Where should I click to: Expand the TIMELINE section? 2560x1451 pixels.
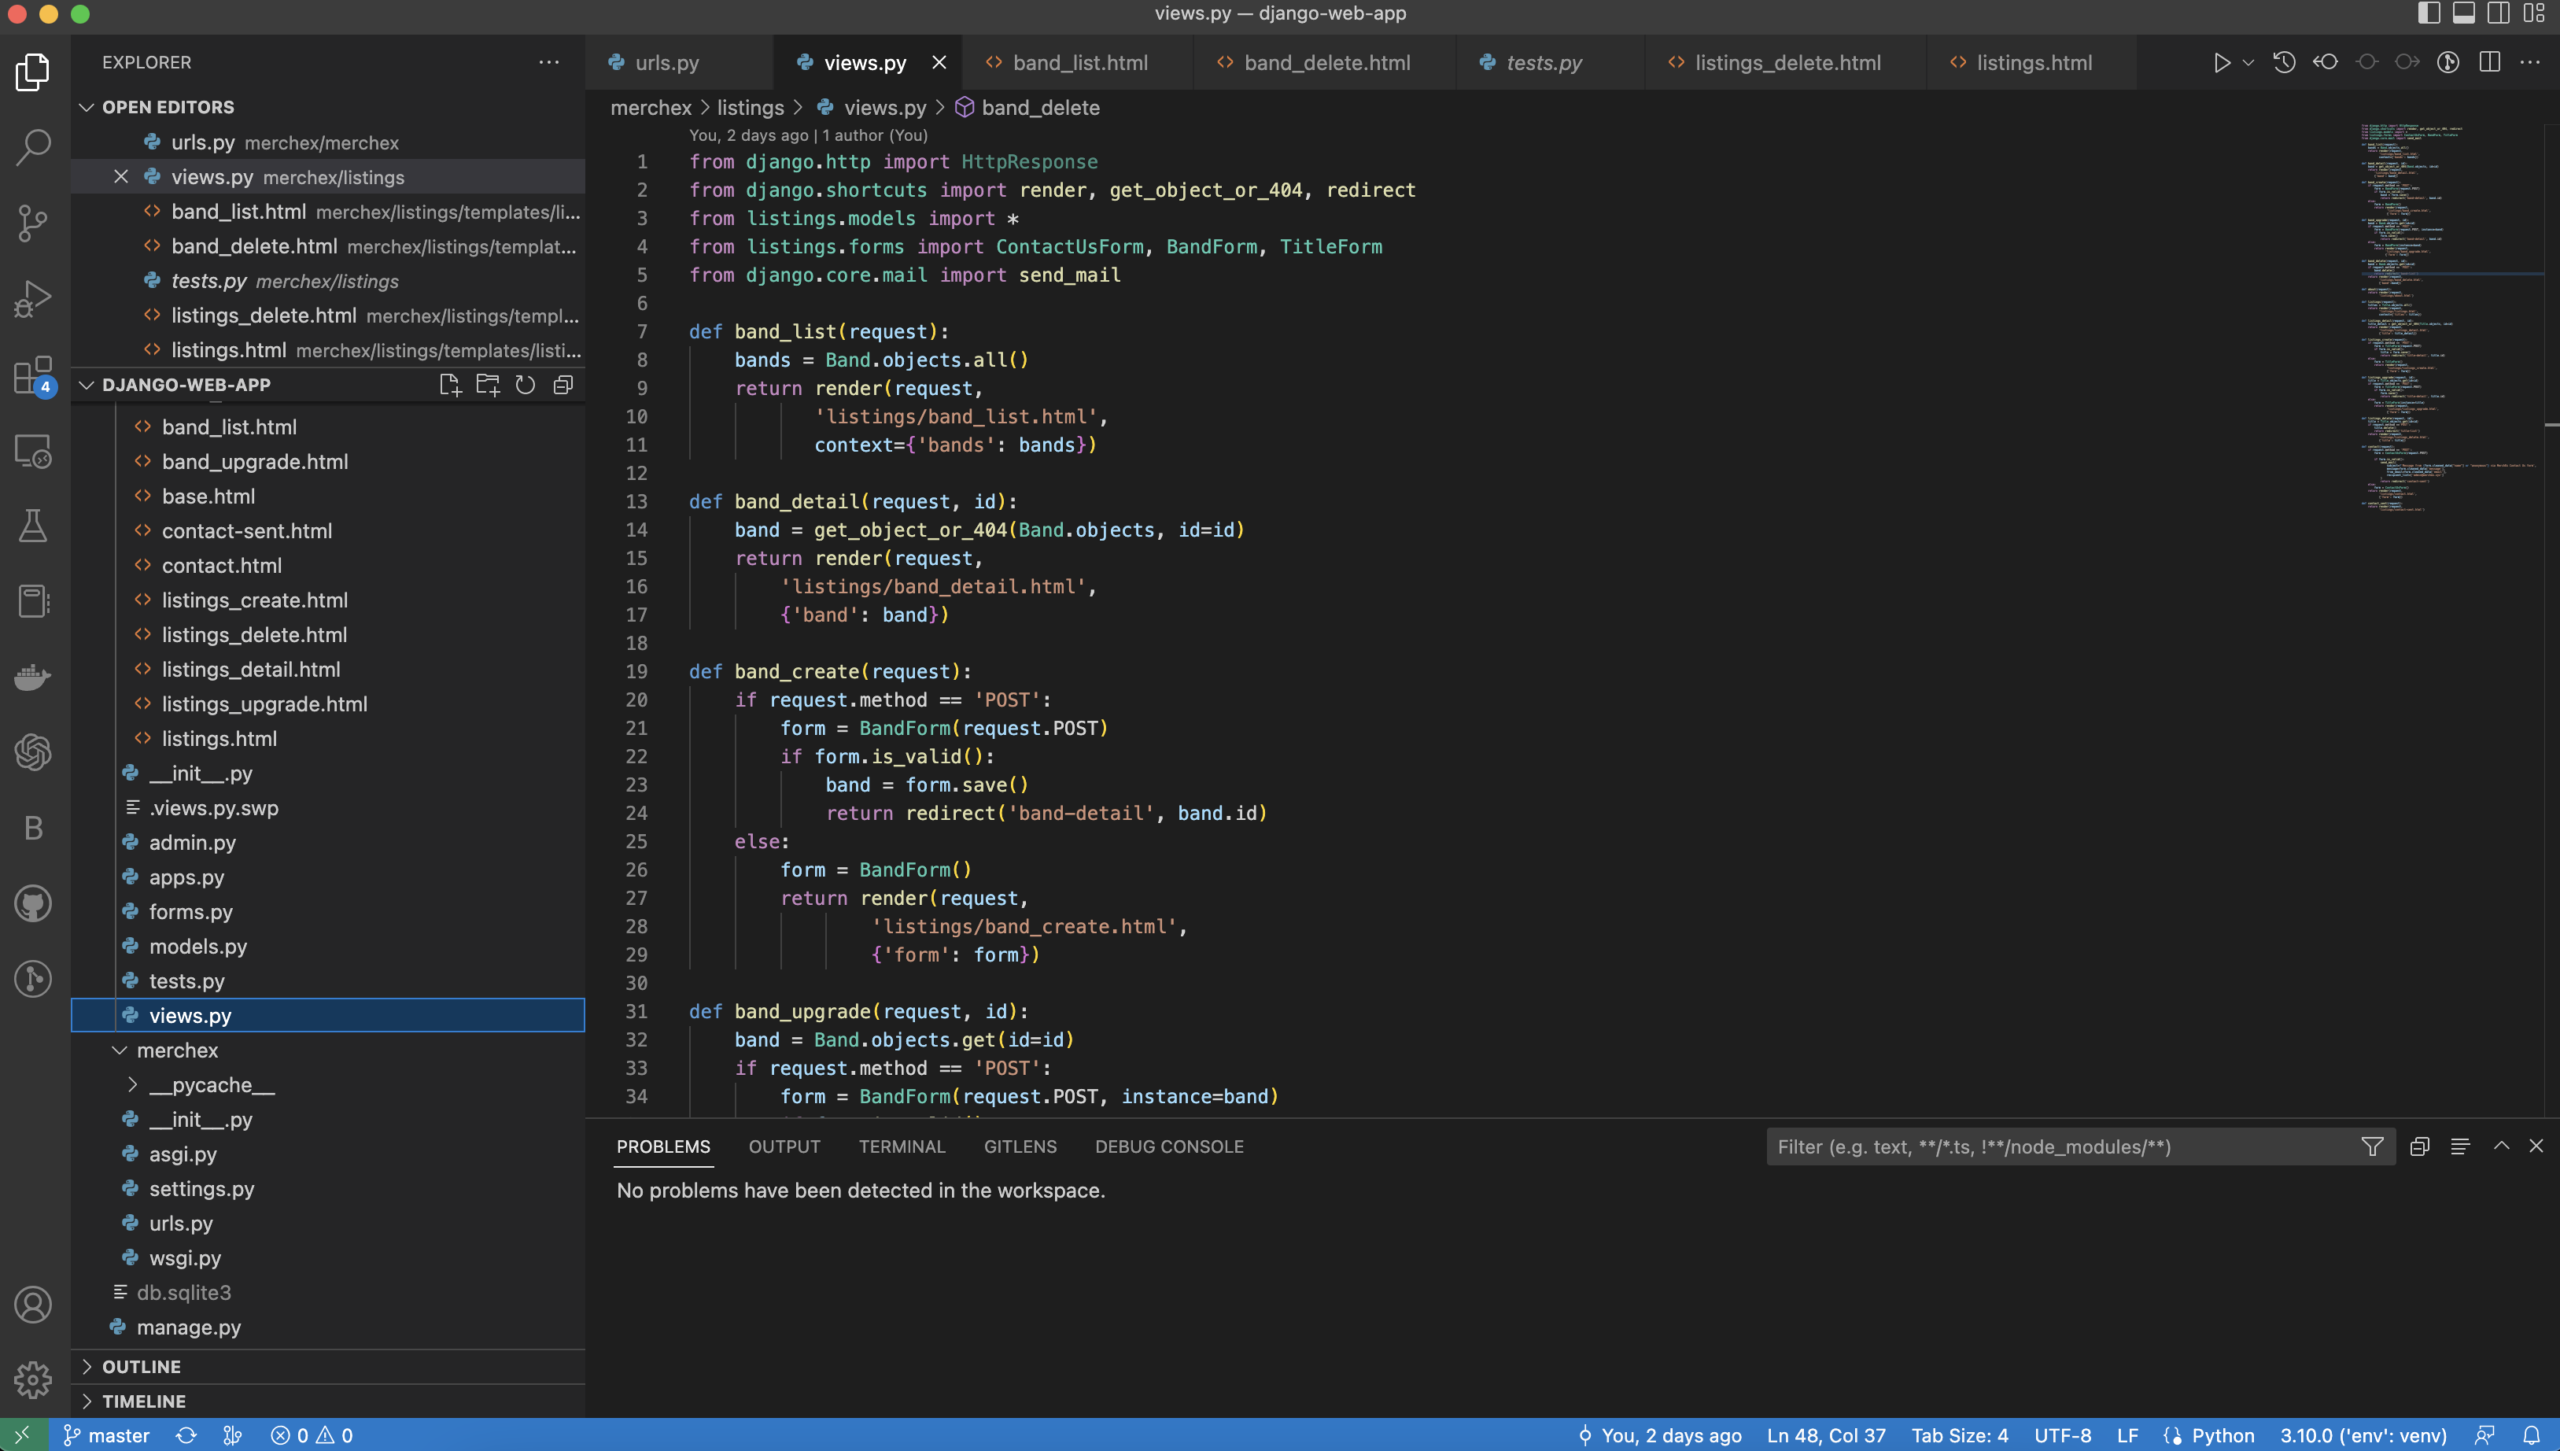coord(87,1401)
